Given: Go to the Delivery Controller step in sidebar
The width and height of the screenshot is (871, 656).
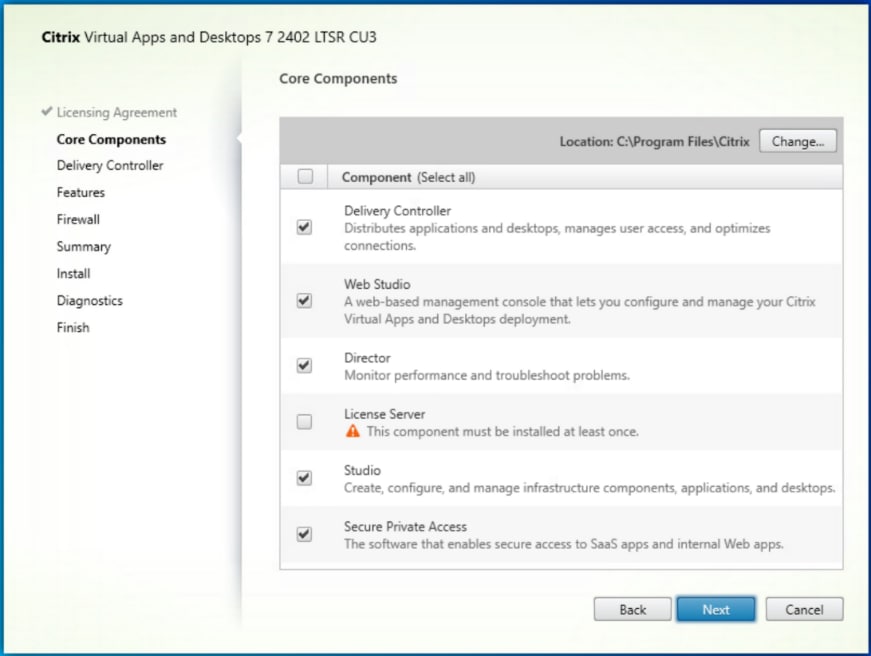Looking at the screenshot, I should (x=110, y=166).
